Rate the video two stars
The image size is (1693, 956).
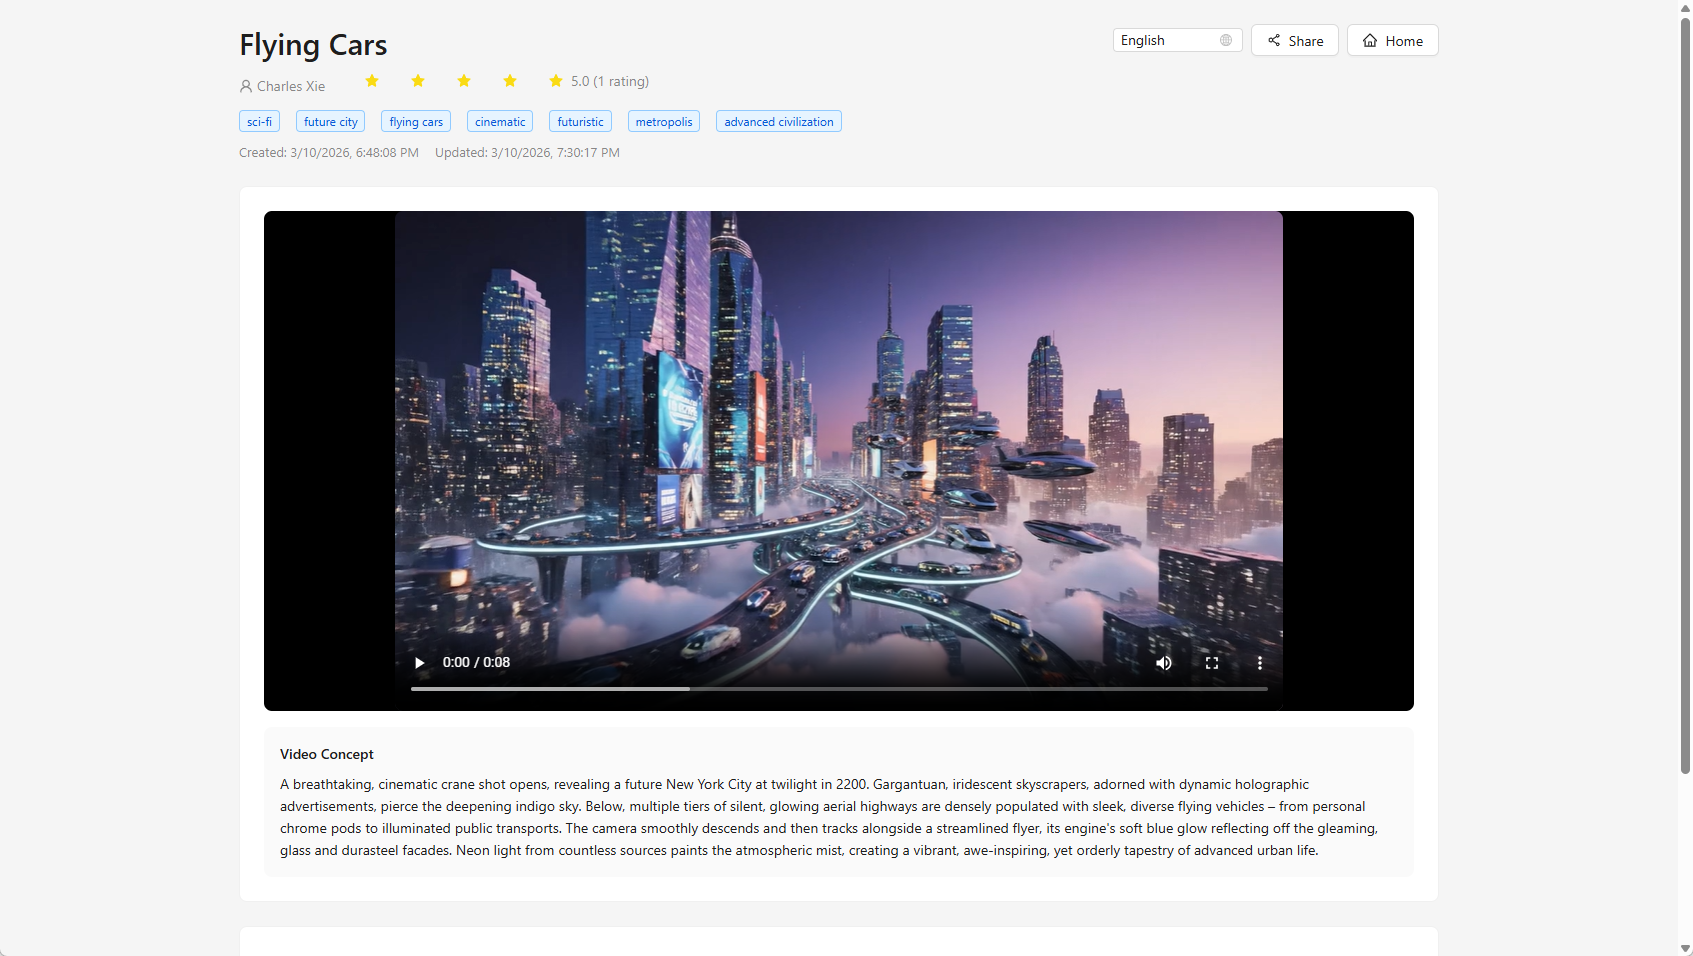[x=418, y=81]
